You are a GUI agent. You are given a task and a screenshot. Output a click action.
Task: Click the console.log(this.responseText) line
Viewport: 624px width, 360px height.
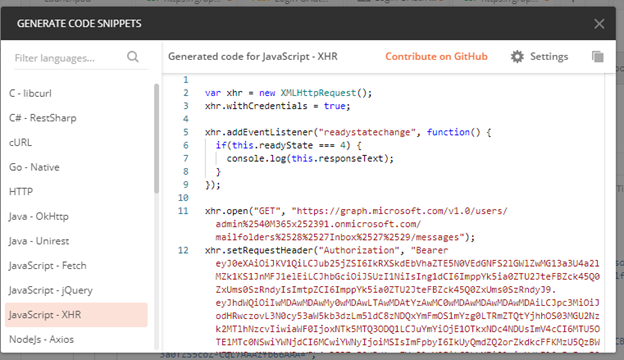point(310,159)
